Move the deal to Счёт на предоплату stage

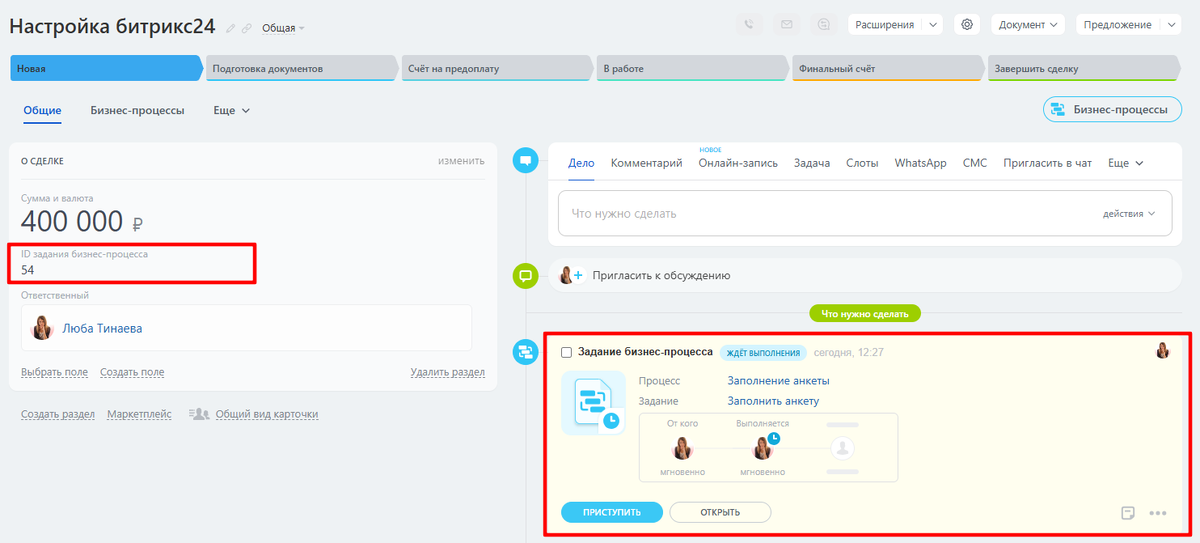pos(496,68)
